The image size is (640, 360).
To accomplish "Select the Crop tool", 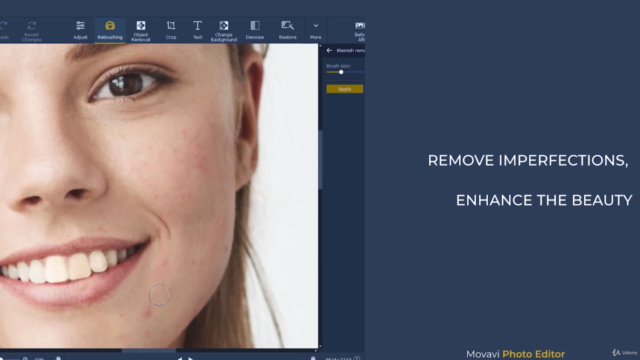I will [x=171, y=30].
